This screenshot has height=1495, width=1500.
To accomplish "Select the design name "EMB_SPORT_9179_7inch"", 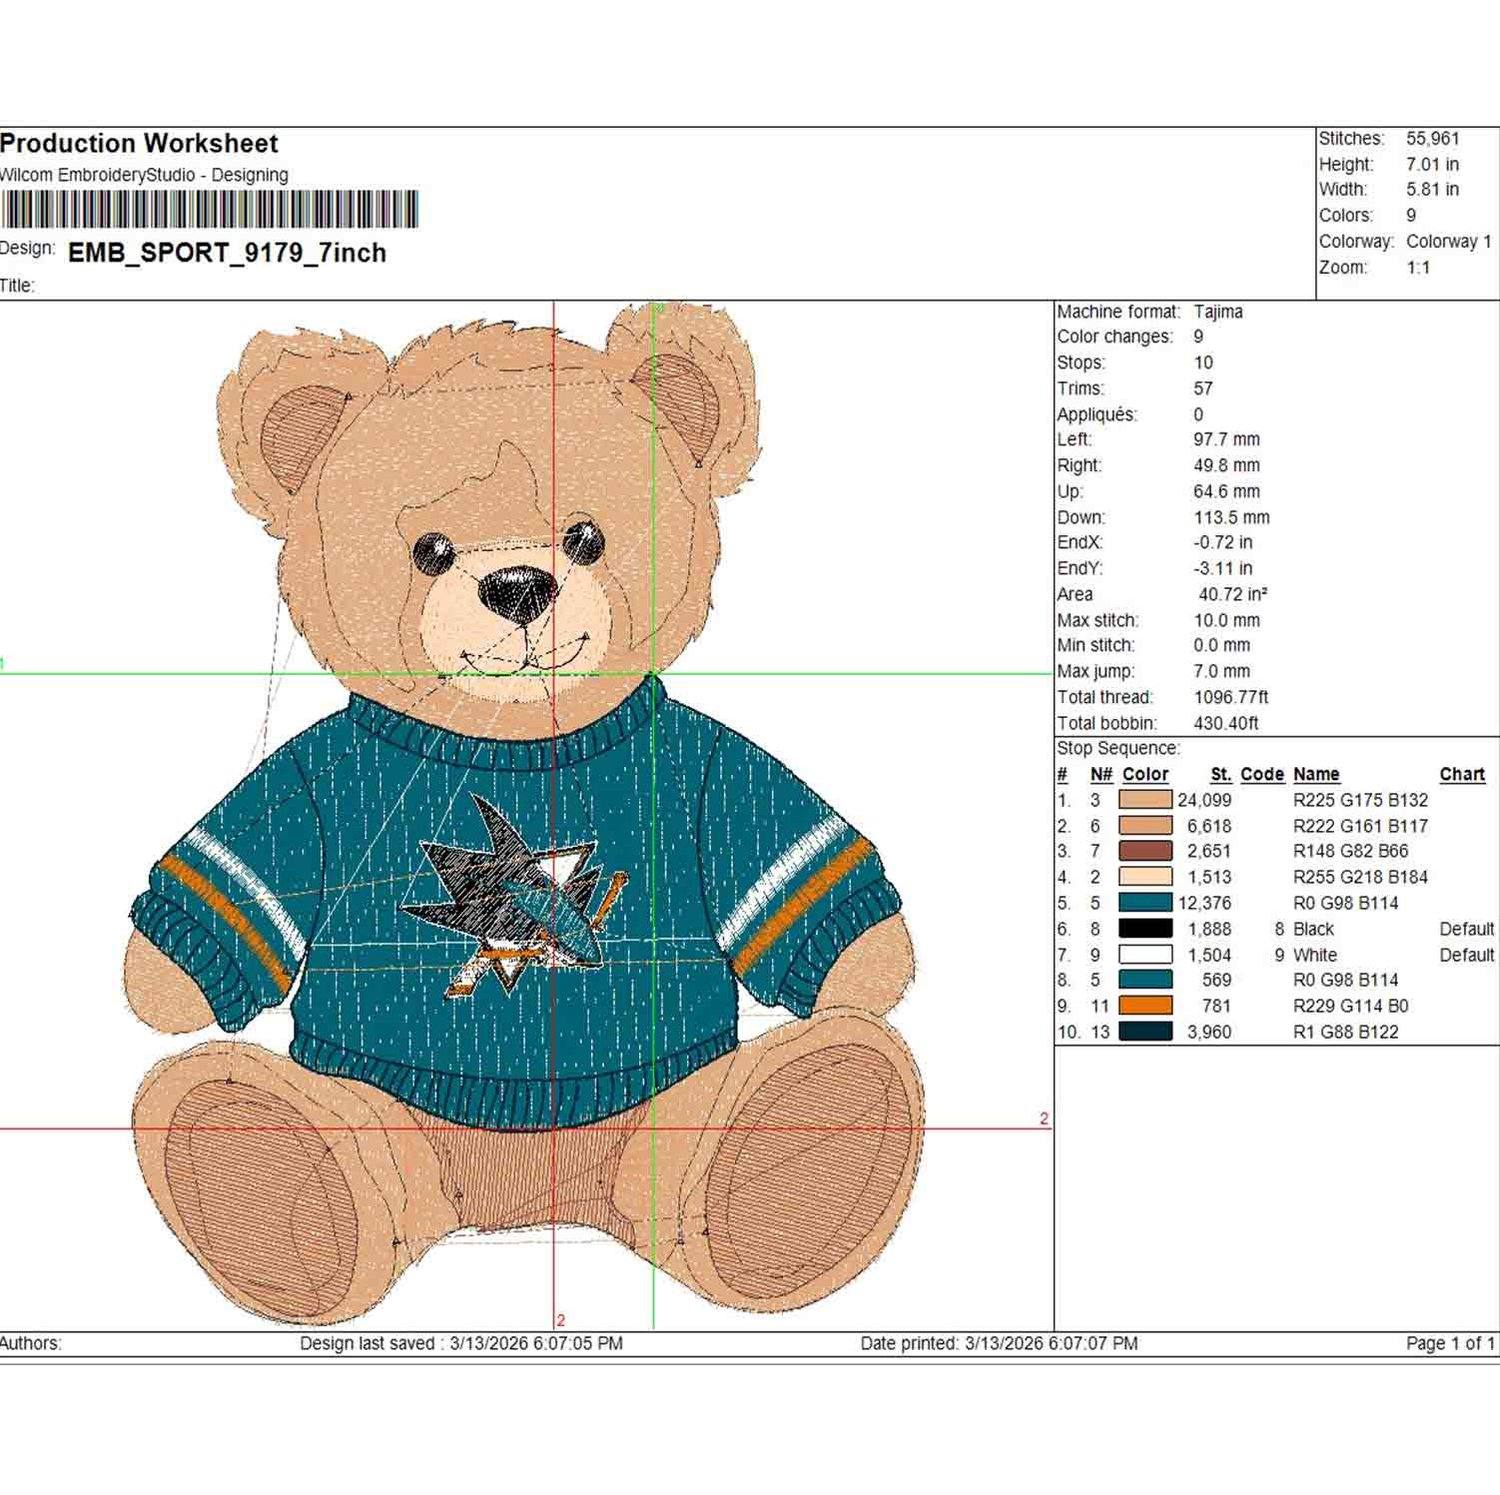I will point(227,253).
